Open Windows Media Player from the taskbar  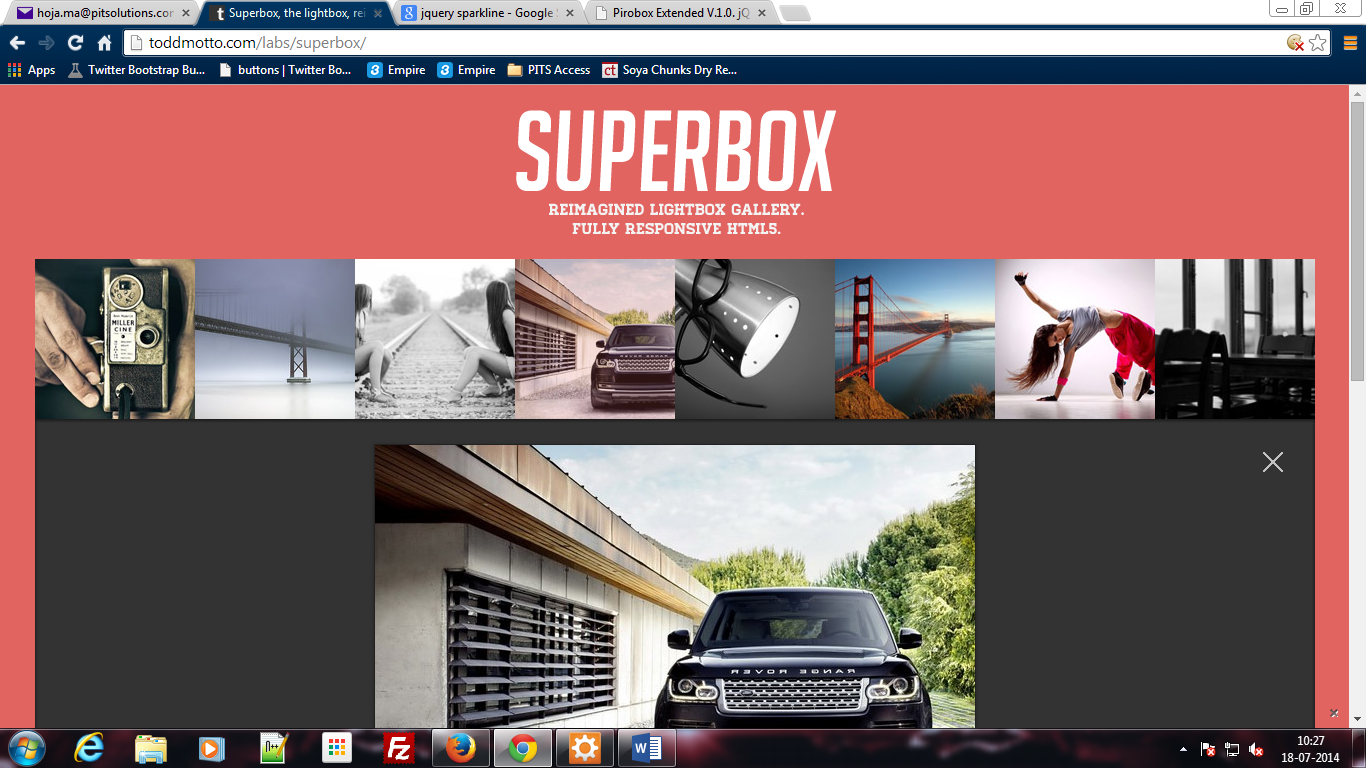[x=212, y=748]
